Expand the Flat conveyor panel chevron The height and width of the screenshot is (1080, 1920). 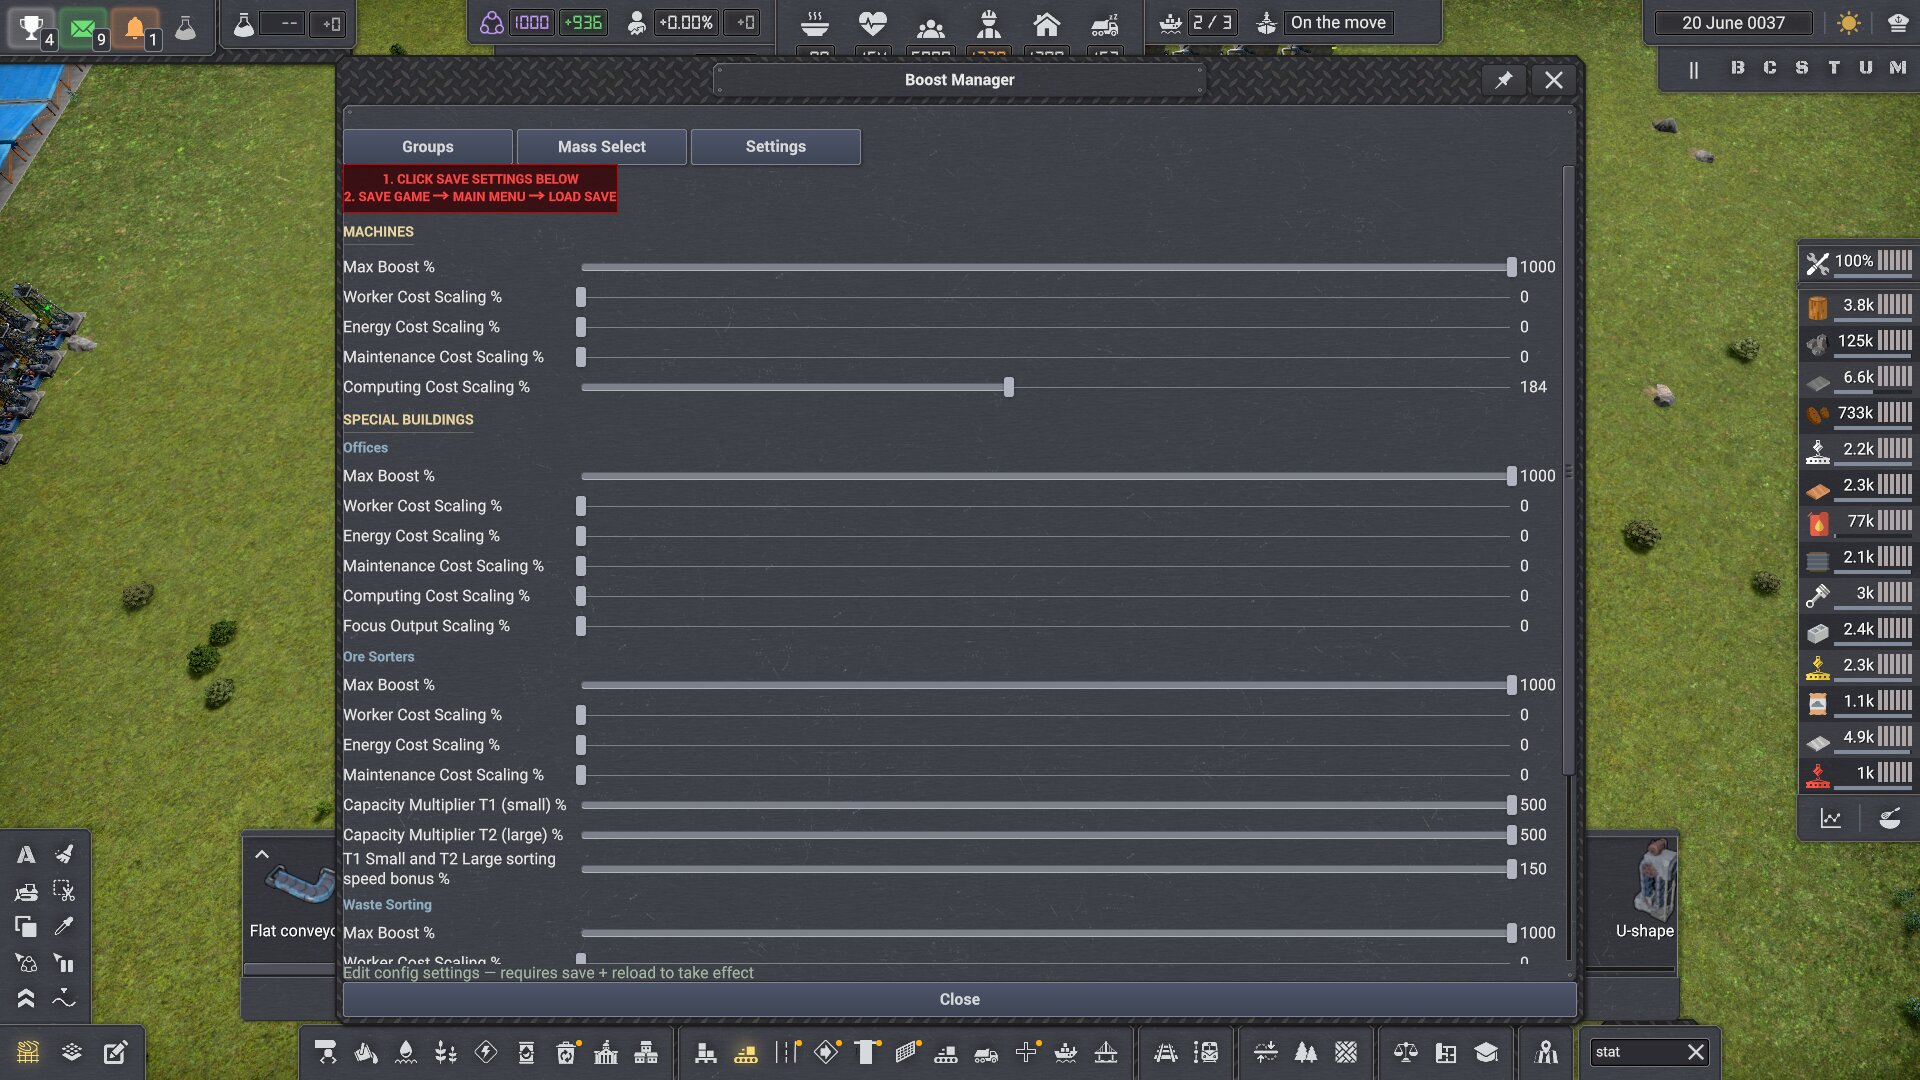262,855
